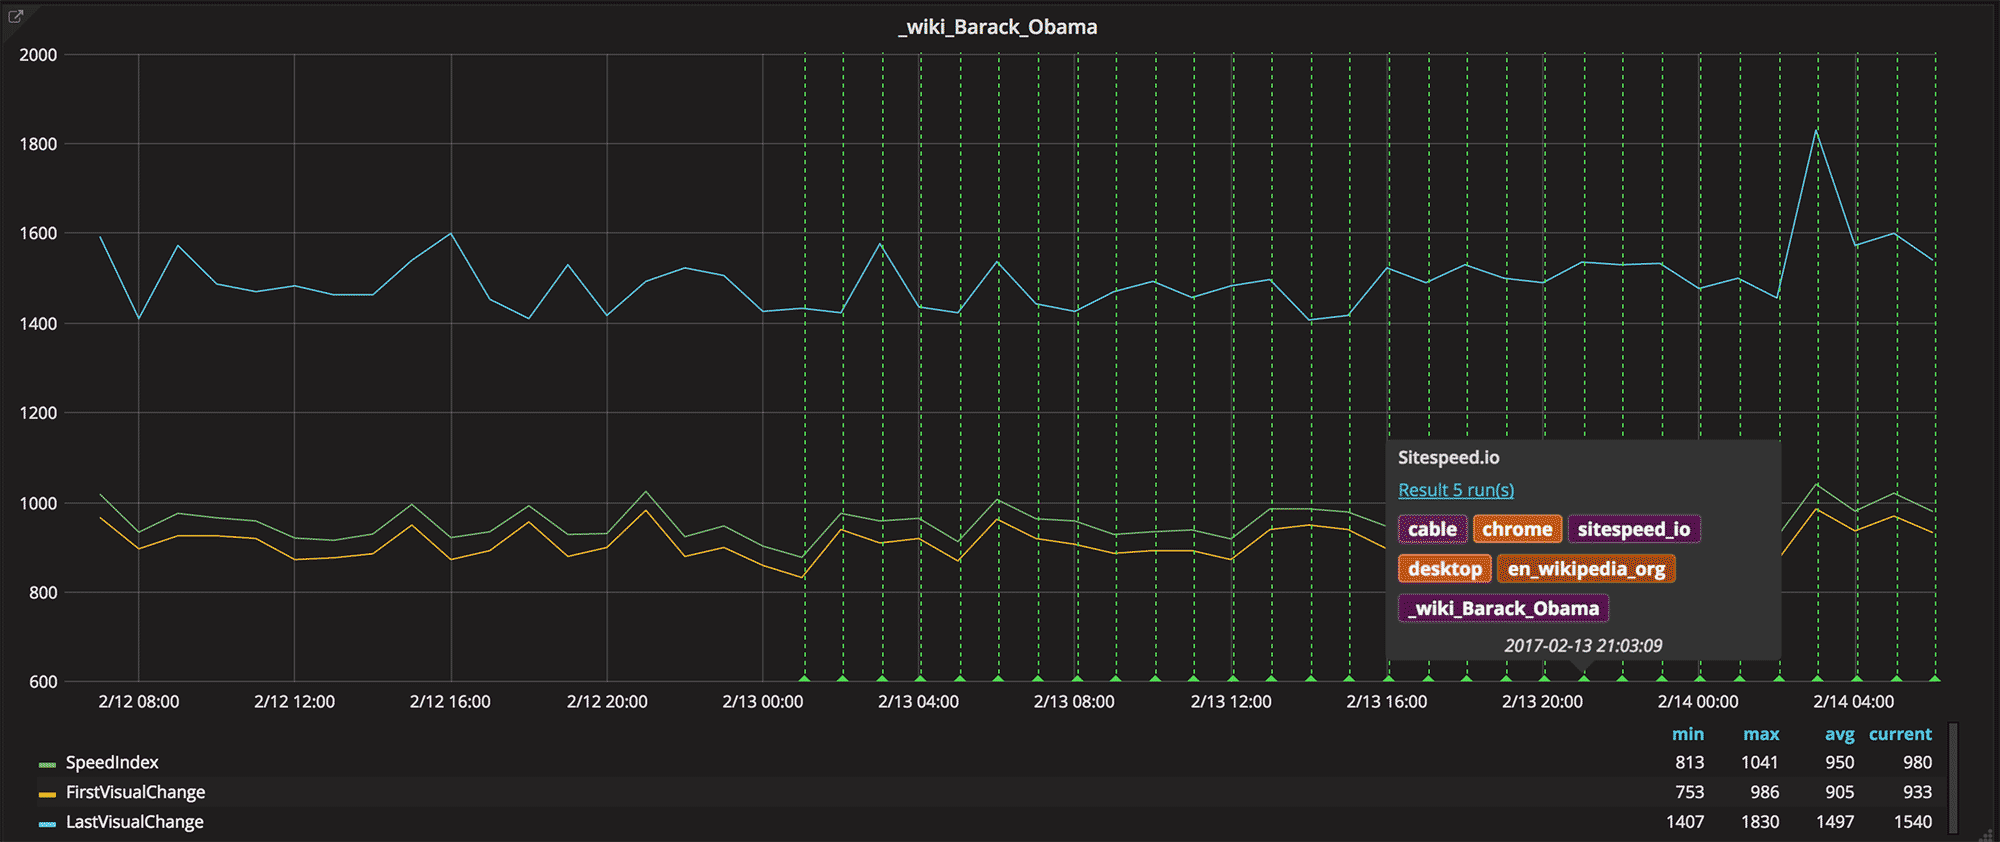Viewport: 2000px width, 842px height.
Task: Click the panel link icon in top-left corner
Action: click(15, 16)
